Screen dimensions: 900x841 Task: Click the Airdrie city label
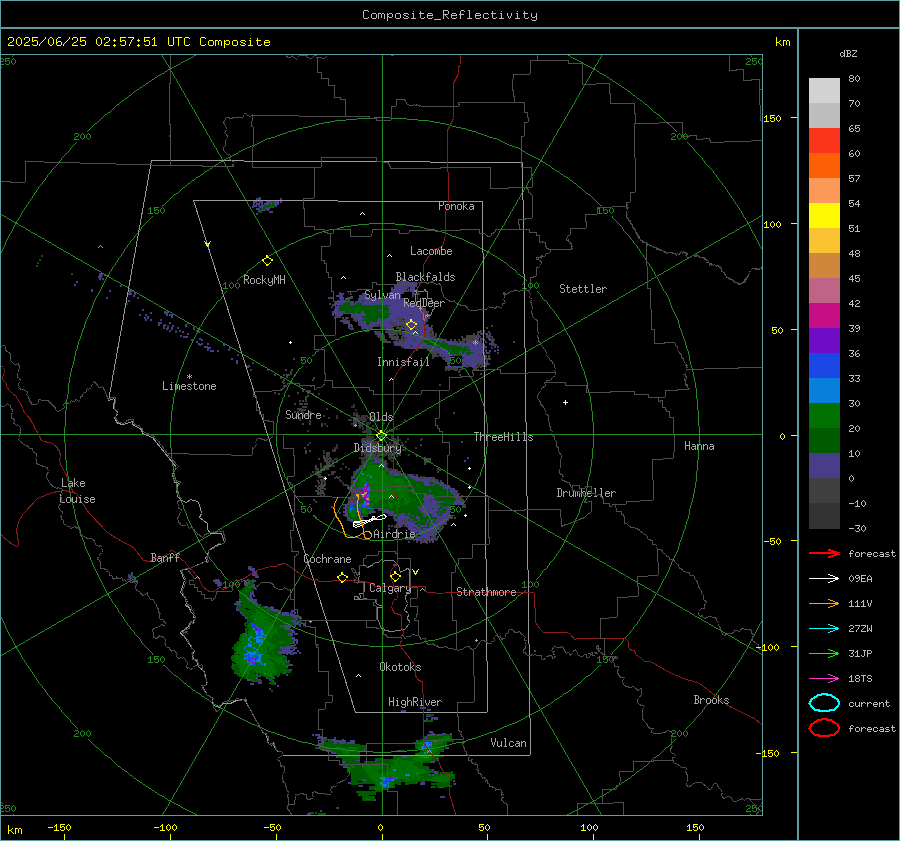[x=394, y=534]
